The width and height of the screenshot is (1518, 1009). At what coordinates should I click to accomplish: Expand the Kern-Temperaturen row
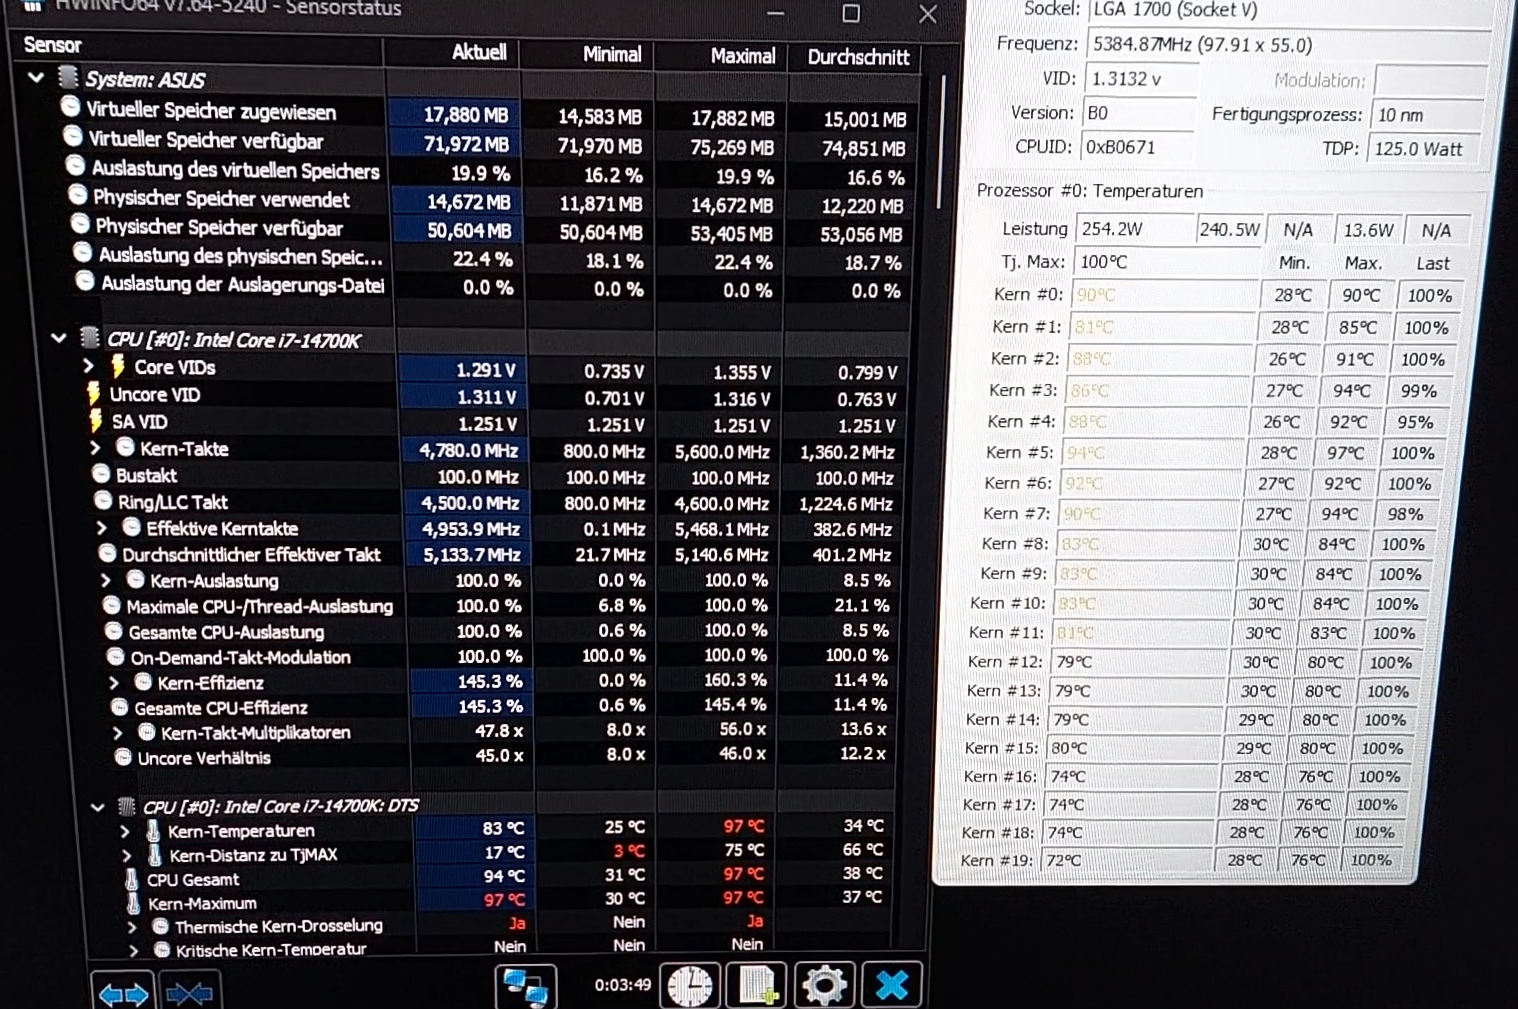124,830
